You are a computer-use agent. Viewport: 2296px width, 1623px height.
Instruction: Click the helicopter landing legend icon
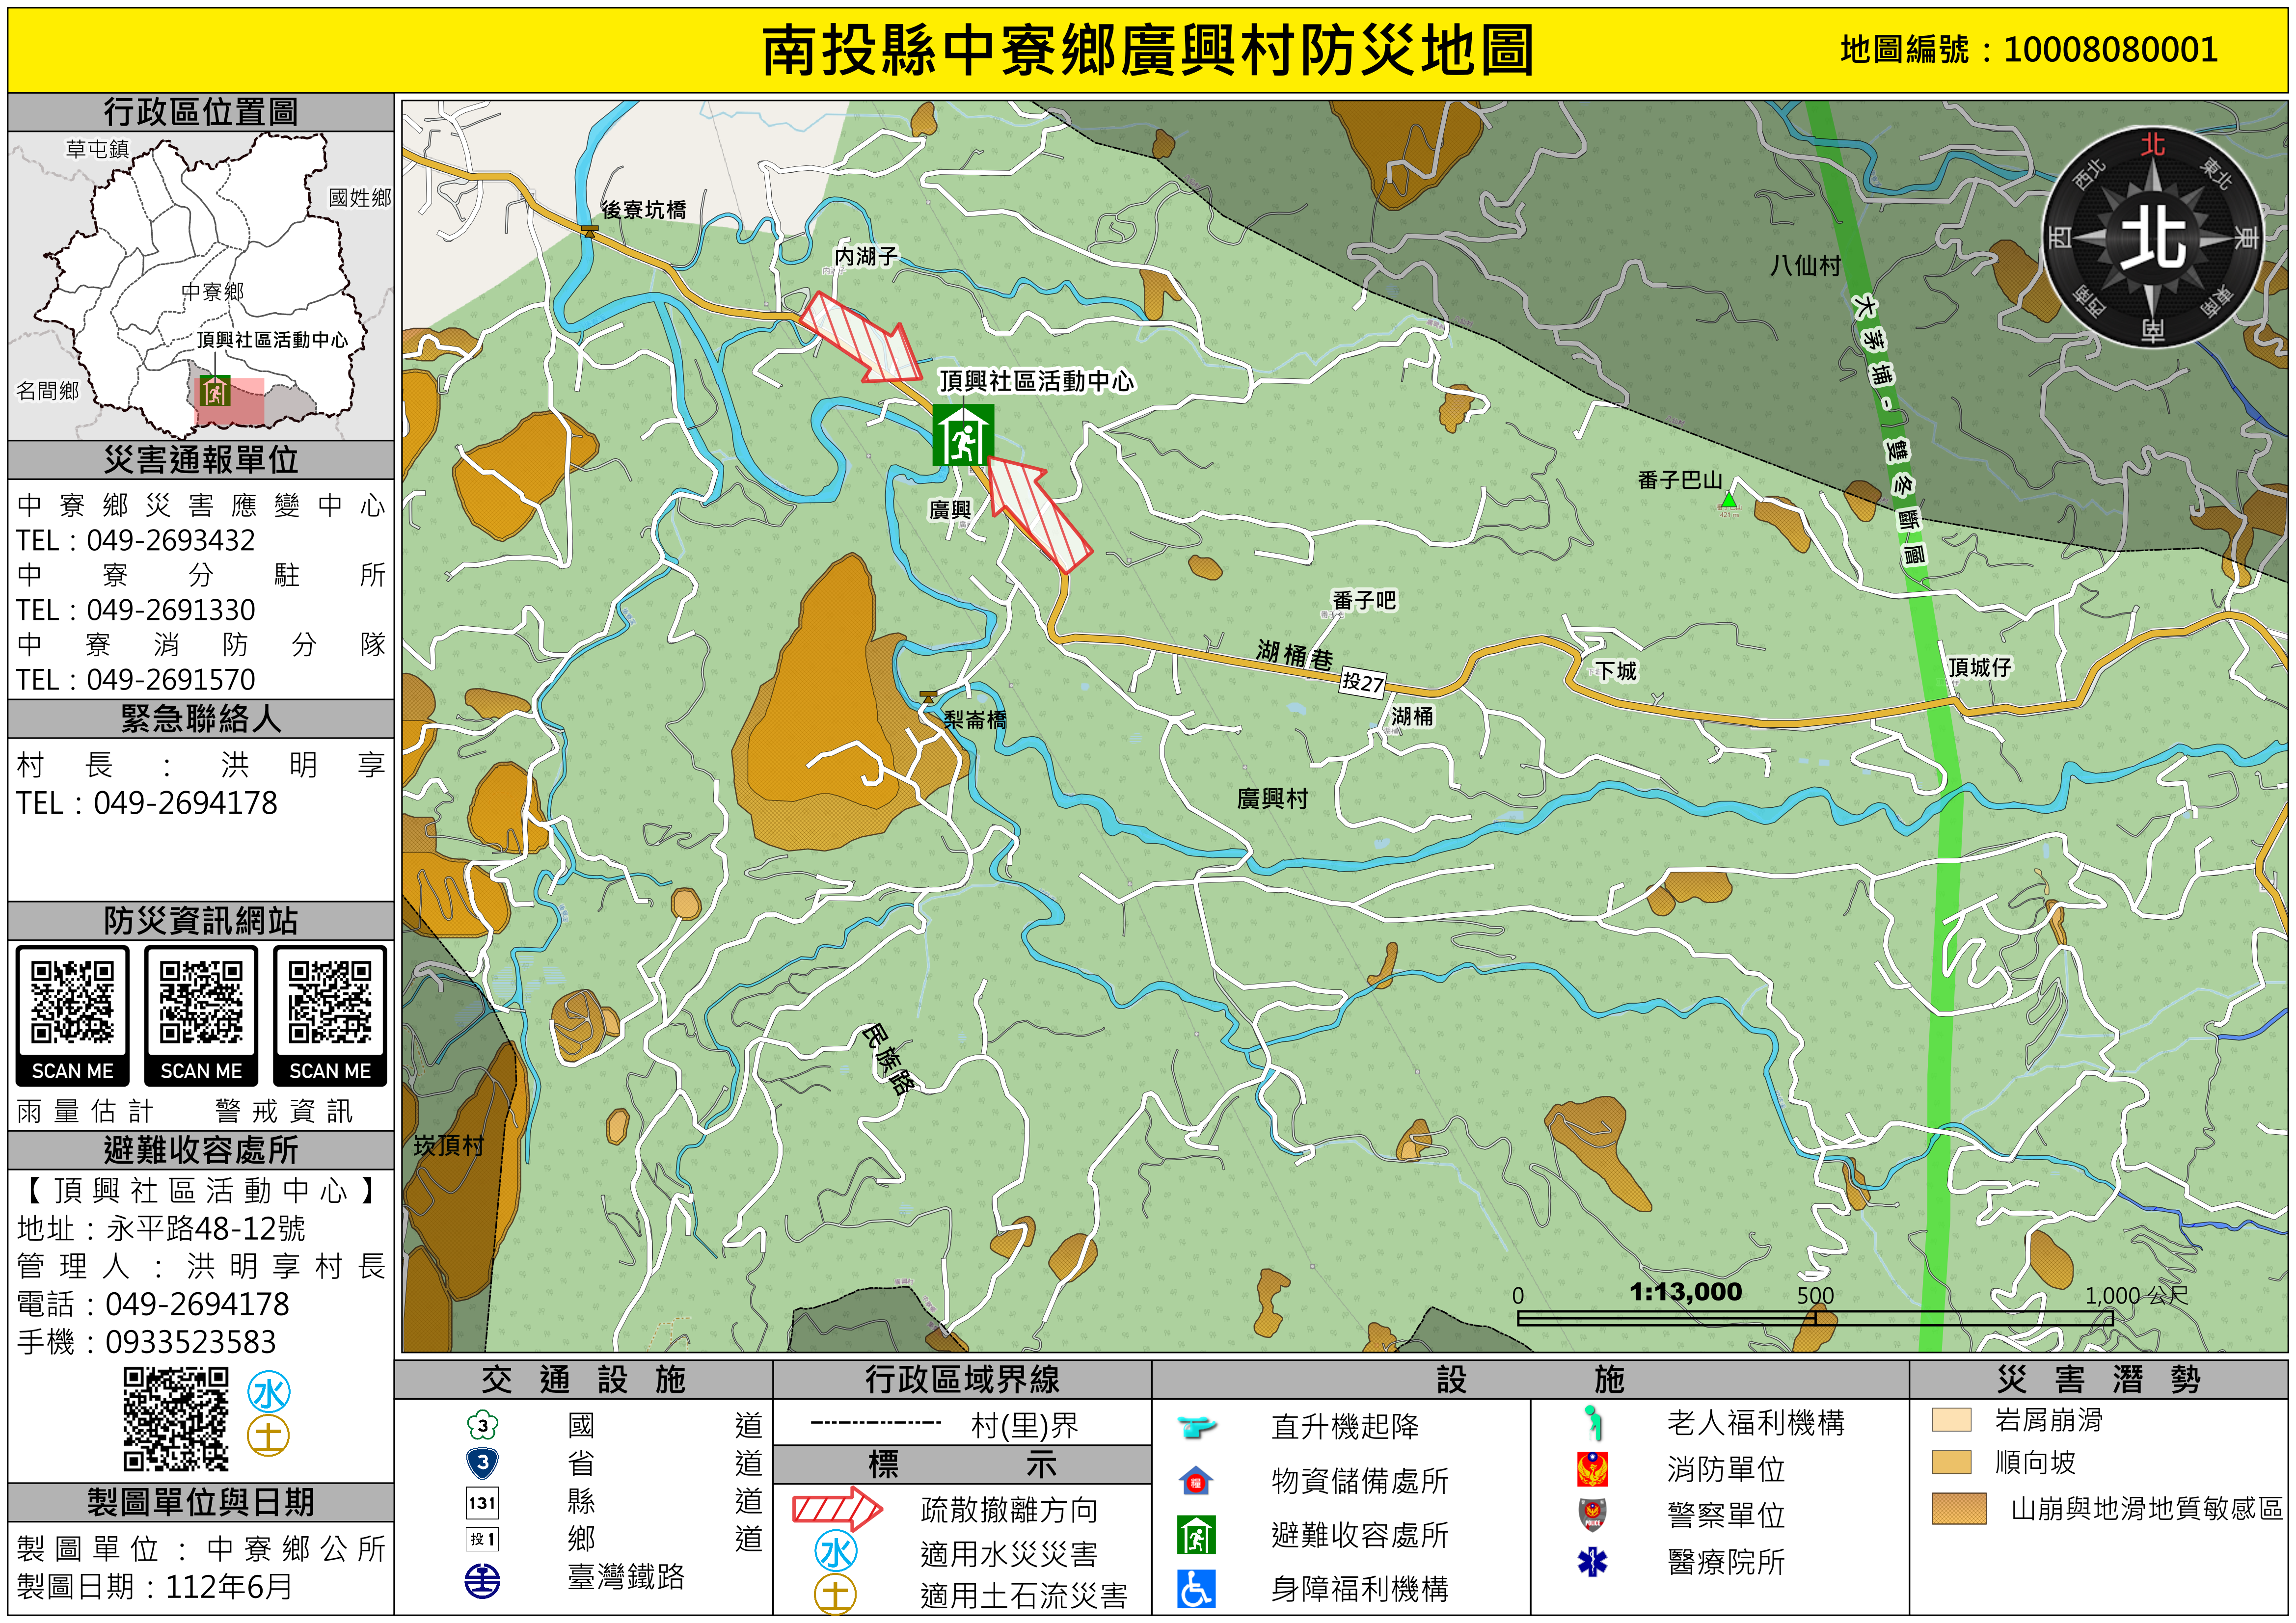pyautogui.click(x=1196, y=1426)
